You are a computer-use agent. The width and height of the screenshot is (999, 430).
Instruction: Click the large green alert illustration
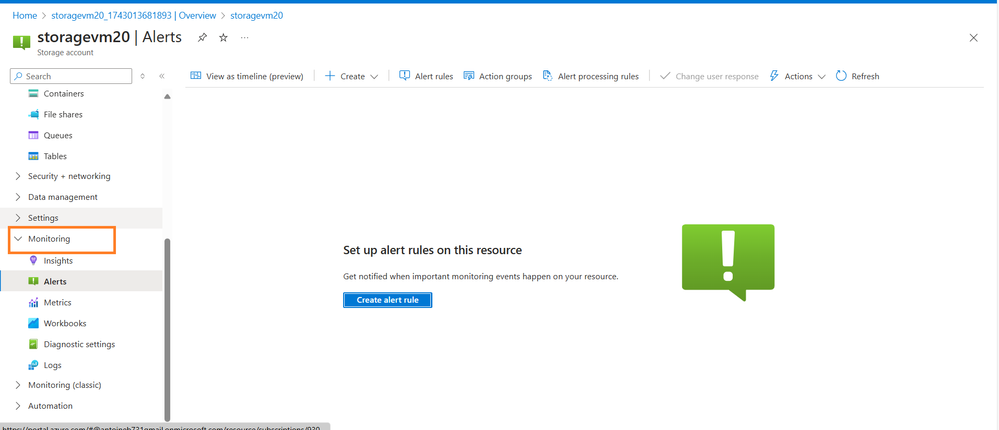click(x=728, y=262)
